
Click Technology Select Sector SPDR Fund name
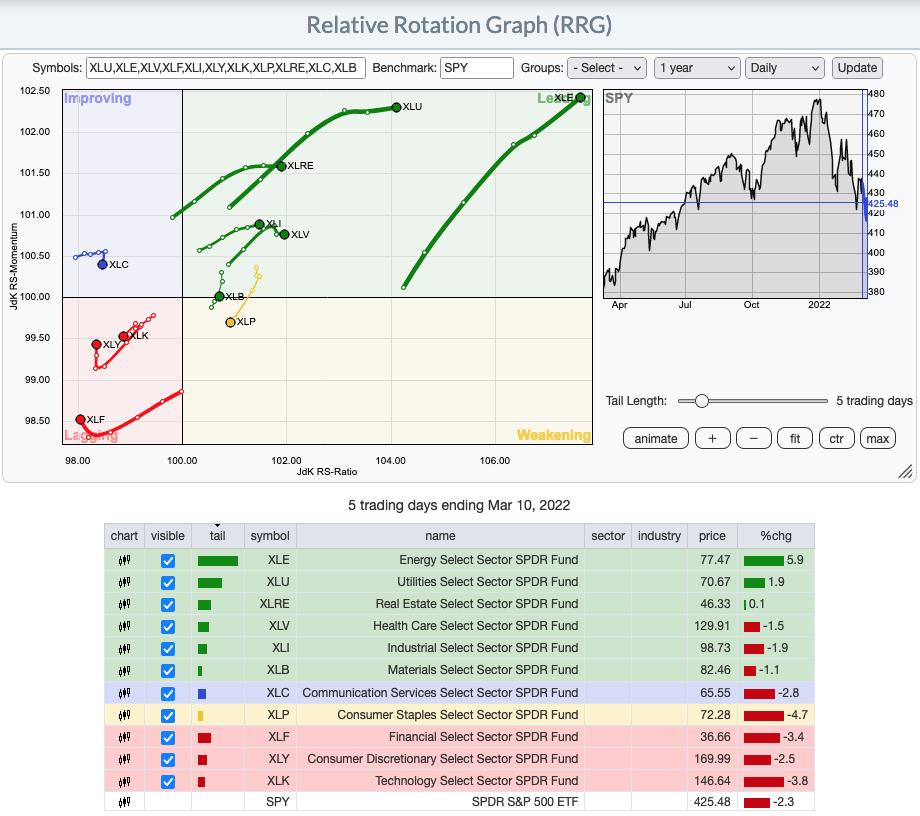coord(476,781)
